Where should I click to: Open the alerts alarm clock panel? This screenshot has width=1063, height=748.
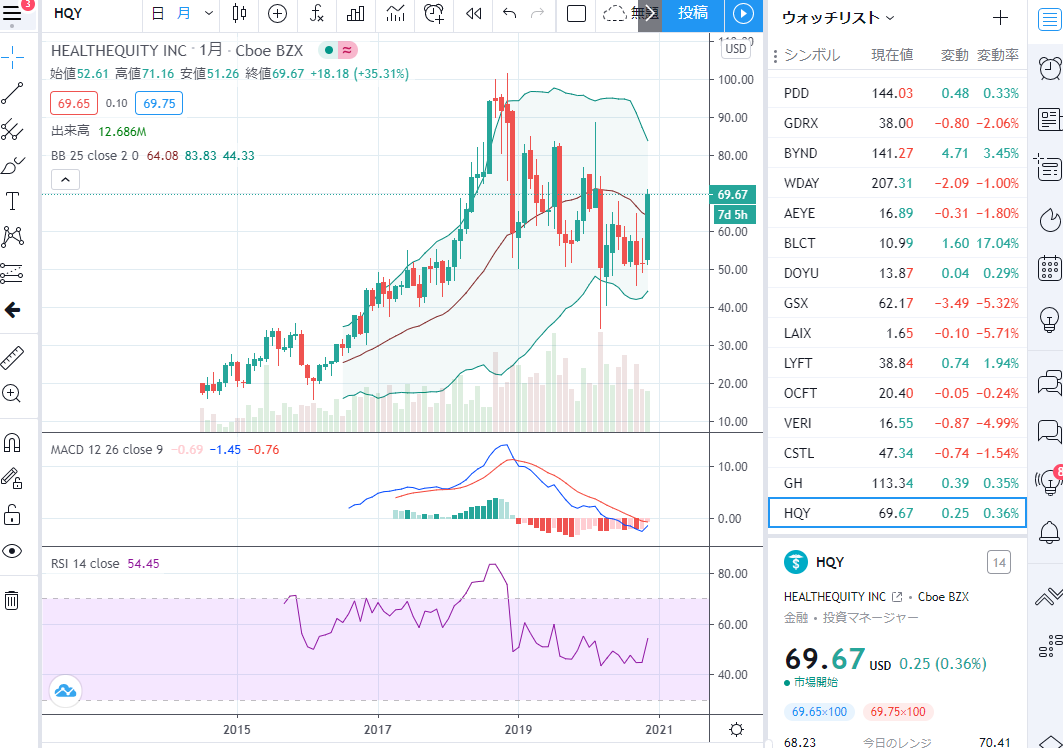pos(1049,68)
